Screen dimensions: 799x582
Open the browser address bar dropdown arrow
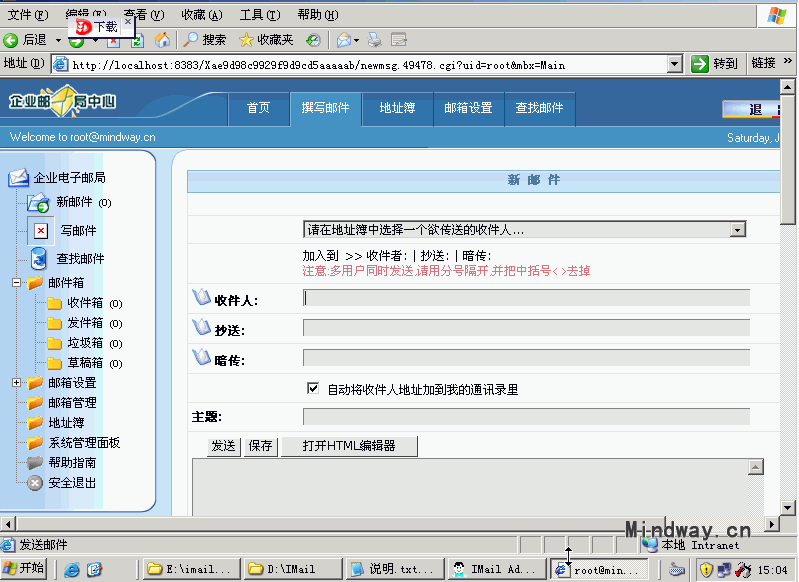pyautogui.click(x=675, y=64)
